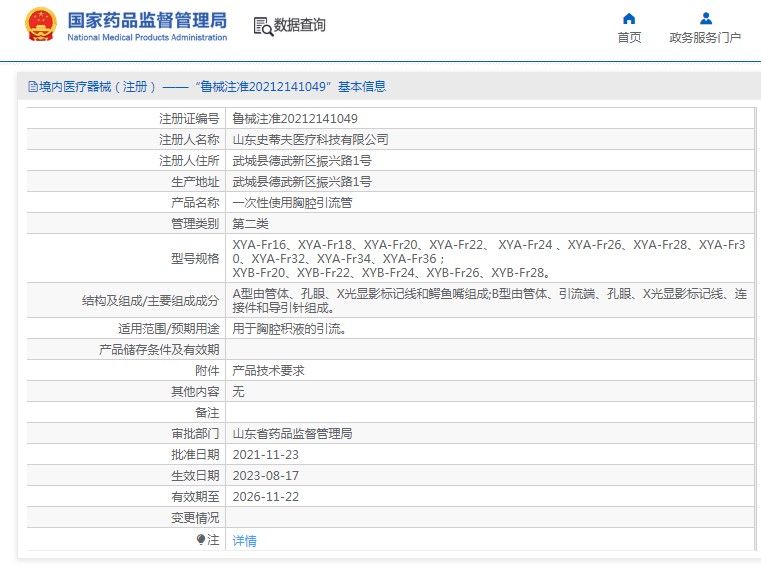Click the document icon before 境内医疗器械

point(33,87)
